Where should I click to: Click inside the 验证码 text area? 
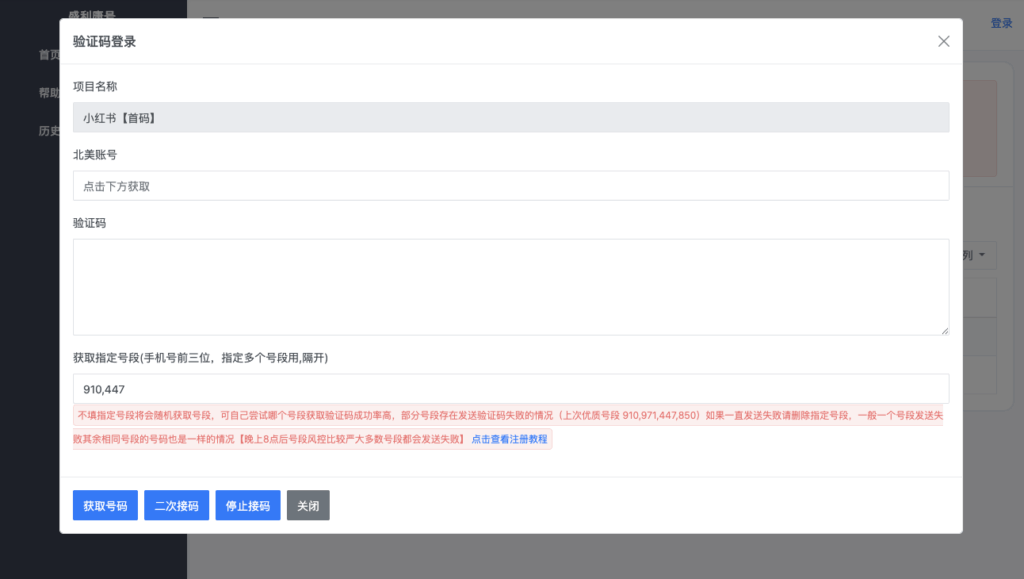click(x=511, y=286)
